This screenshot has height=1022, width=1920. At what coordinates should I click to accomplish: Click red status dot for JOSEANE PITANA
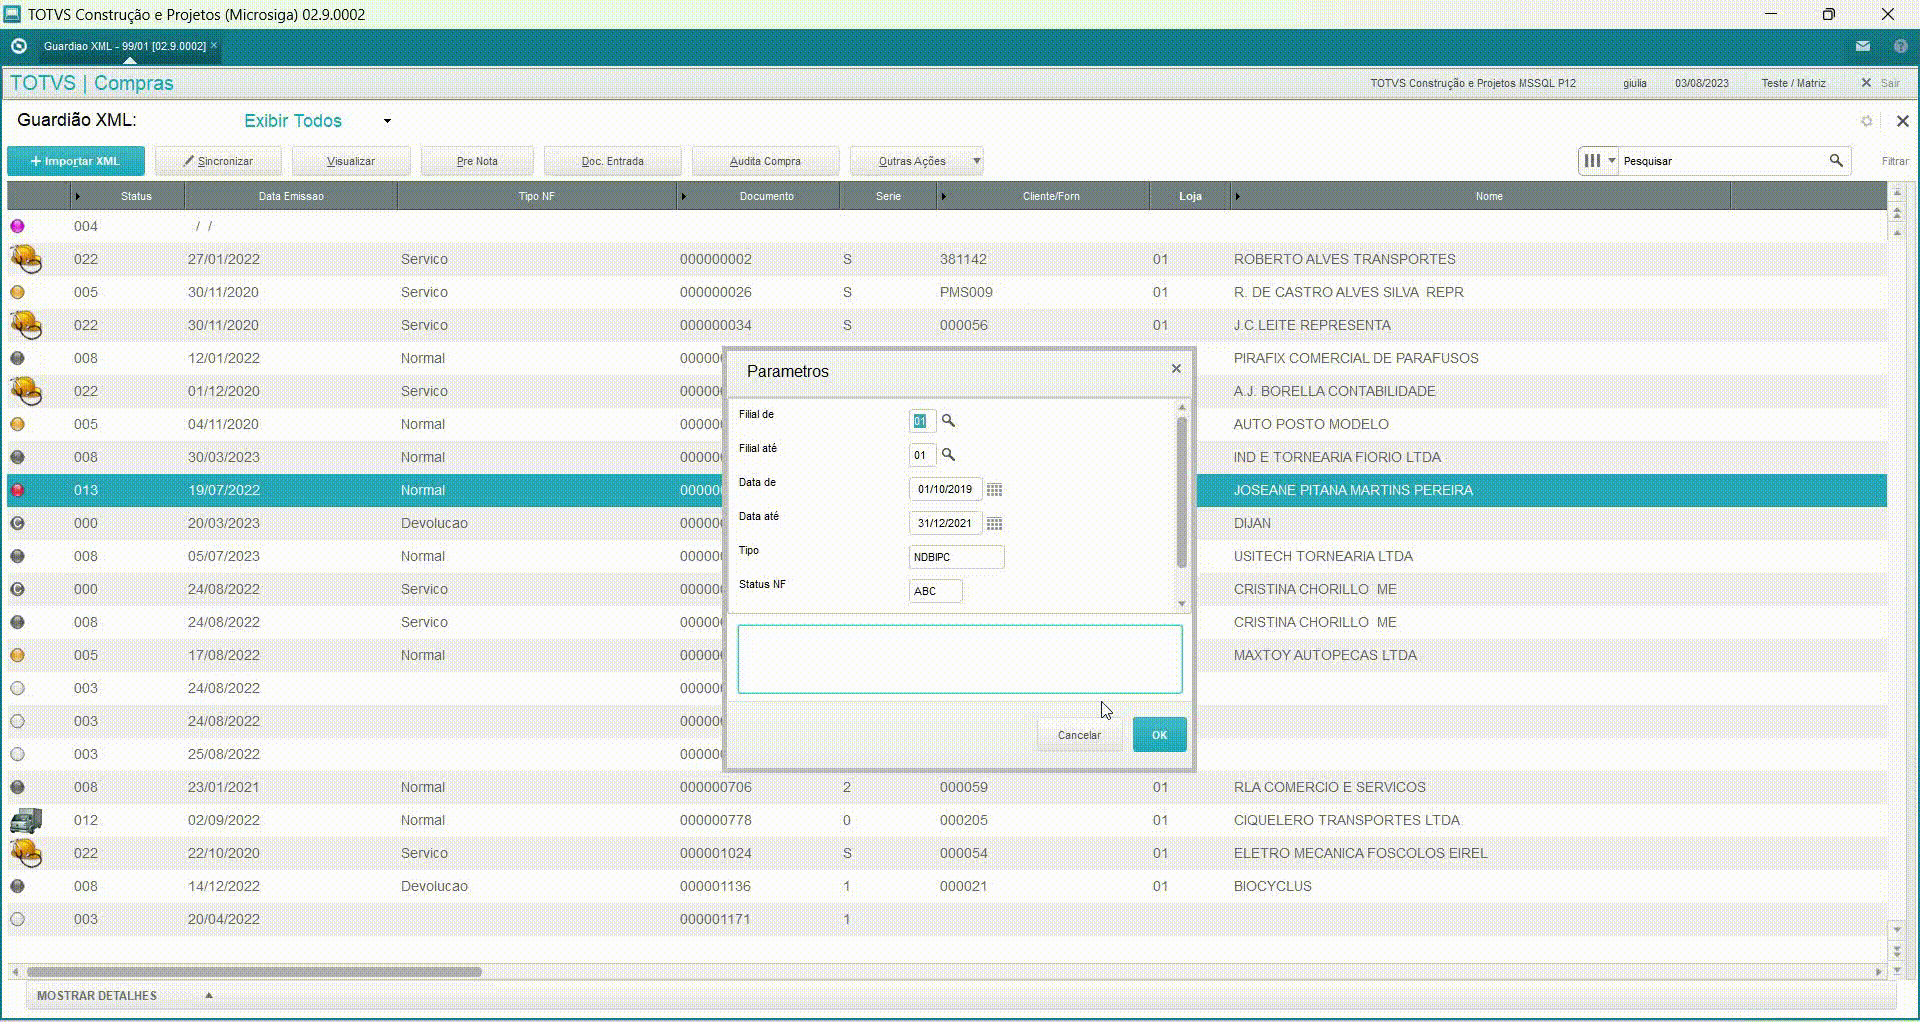(17, 490)
